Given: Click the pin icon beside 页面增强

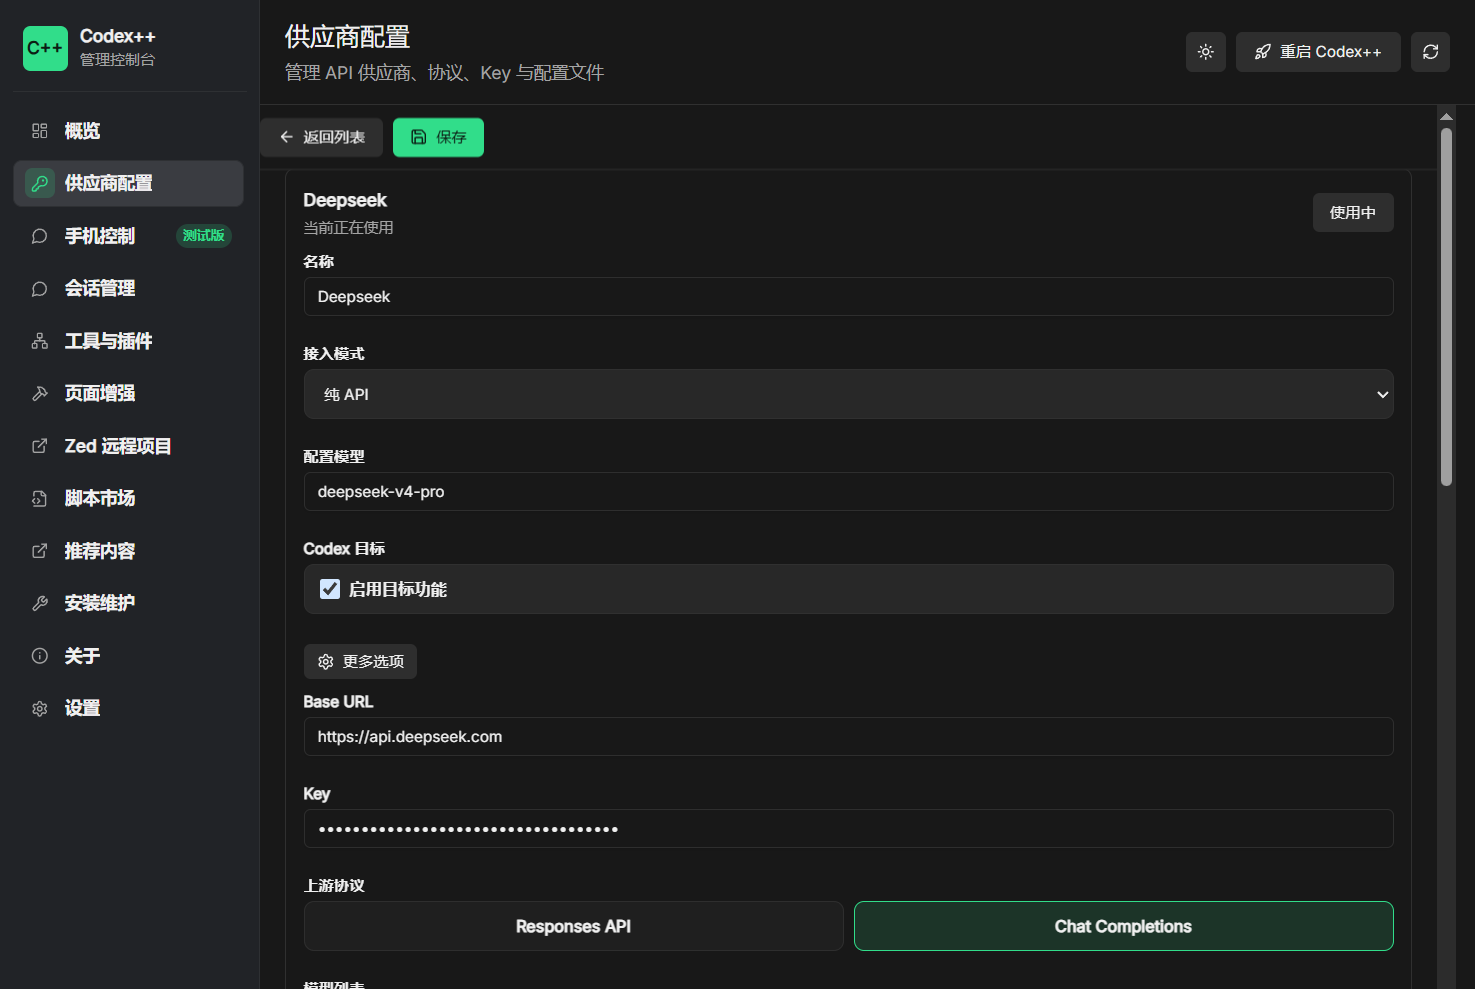Looking at the screenshot, I should [x=40, y=394].
